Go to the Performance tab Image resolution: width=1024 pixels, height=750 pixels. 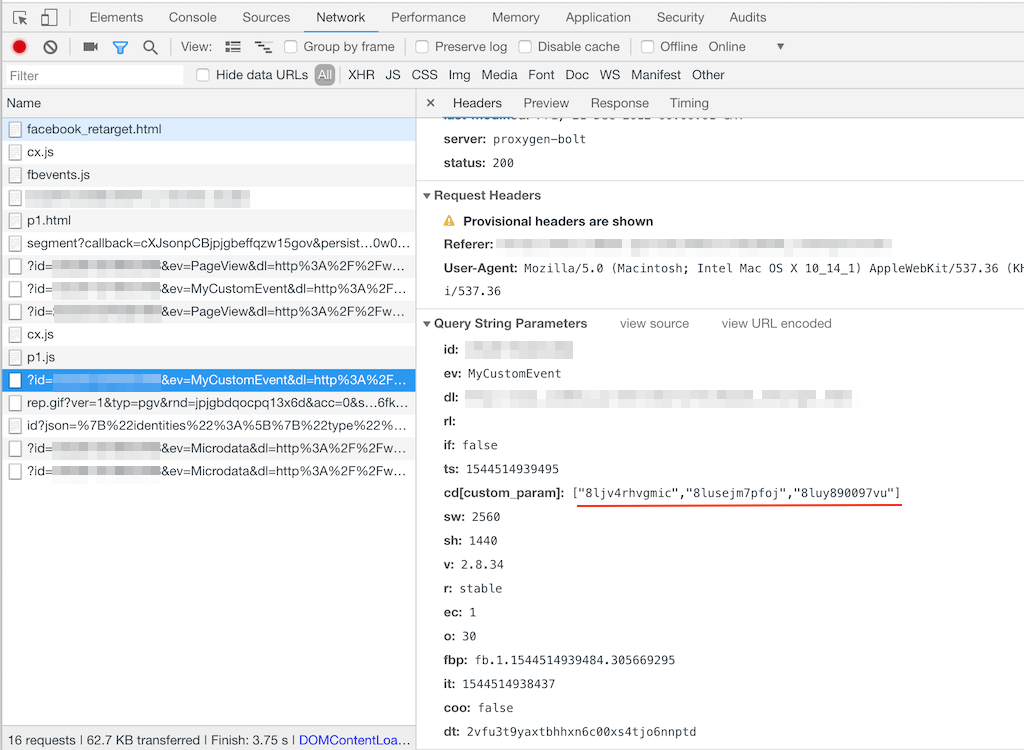coord(428,18)
